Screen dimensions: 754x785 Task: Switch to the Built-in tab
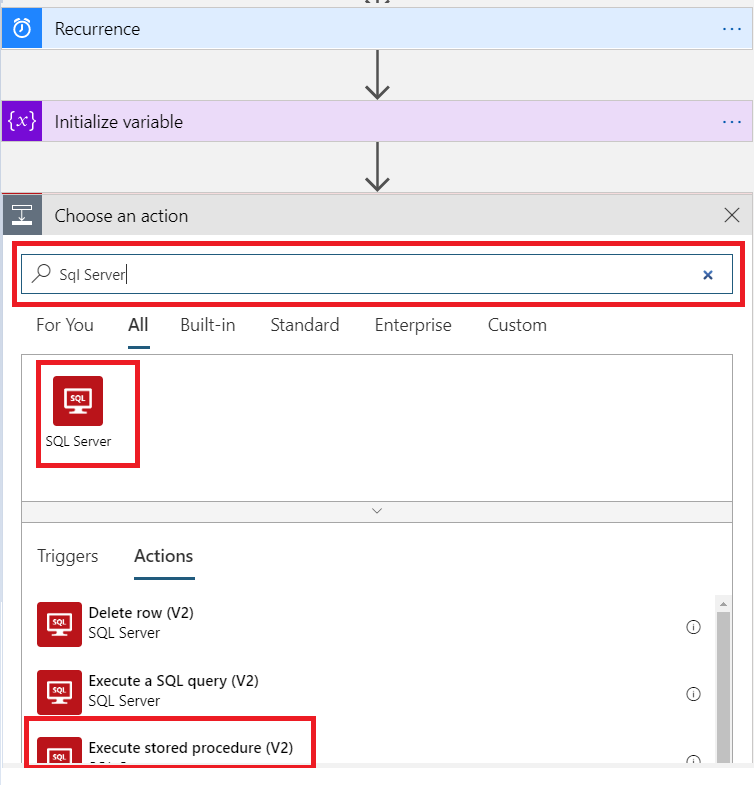208,325
